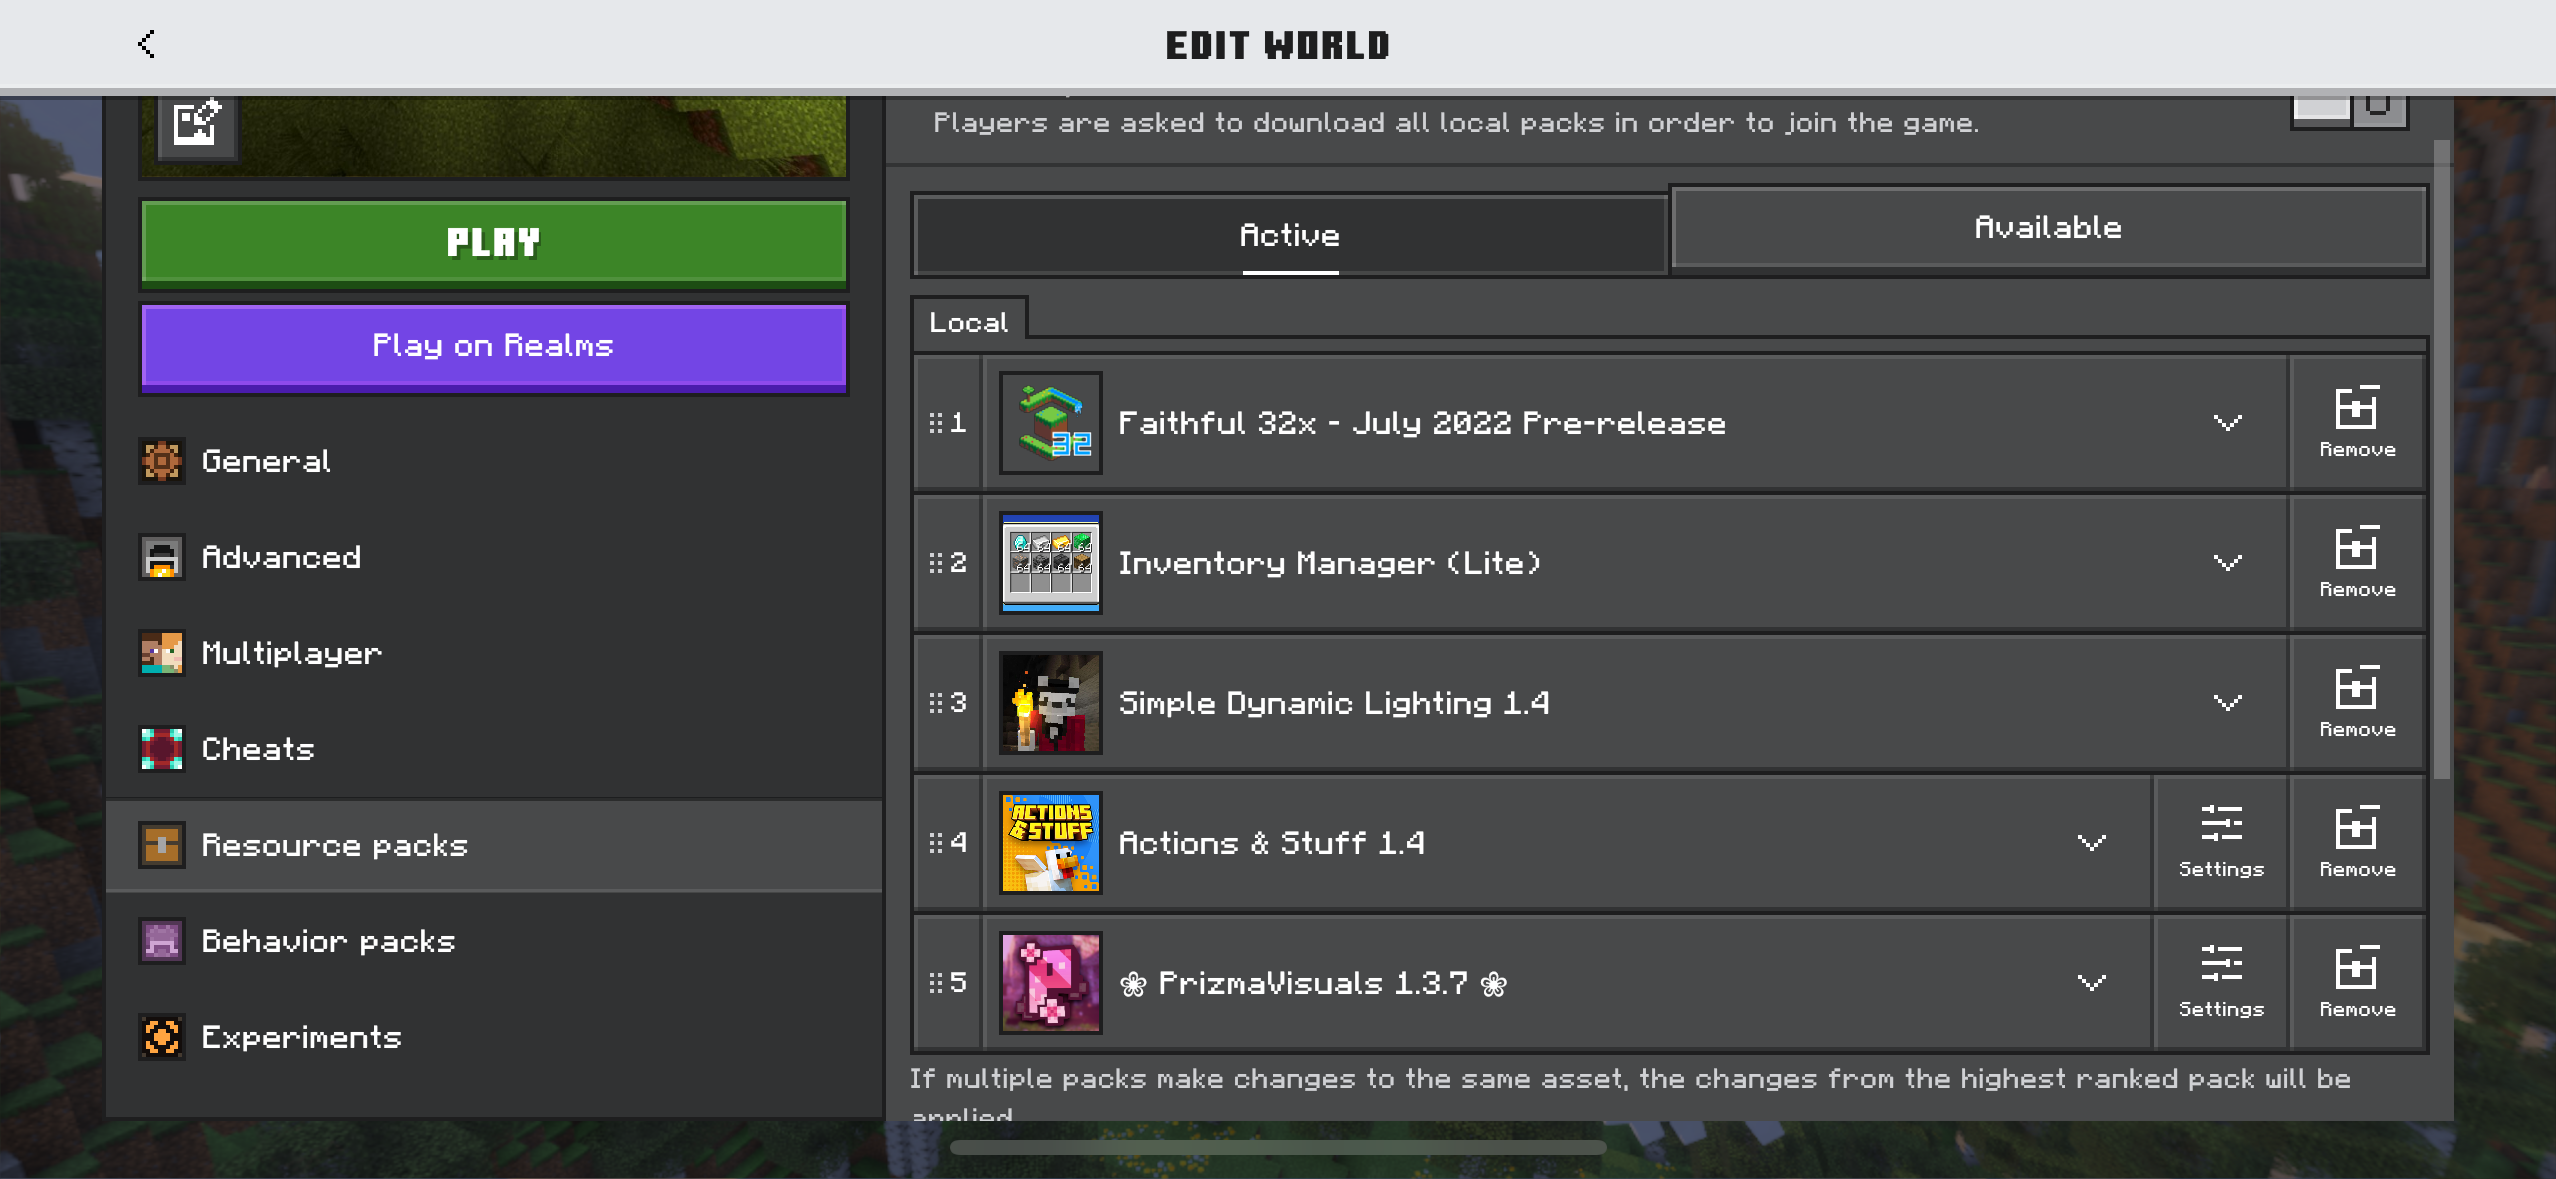Click the edit world image icon
Image resolution: width=2556 pixels, height=1179 pixels.
[x=196, y=124]
